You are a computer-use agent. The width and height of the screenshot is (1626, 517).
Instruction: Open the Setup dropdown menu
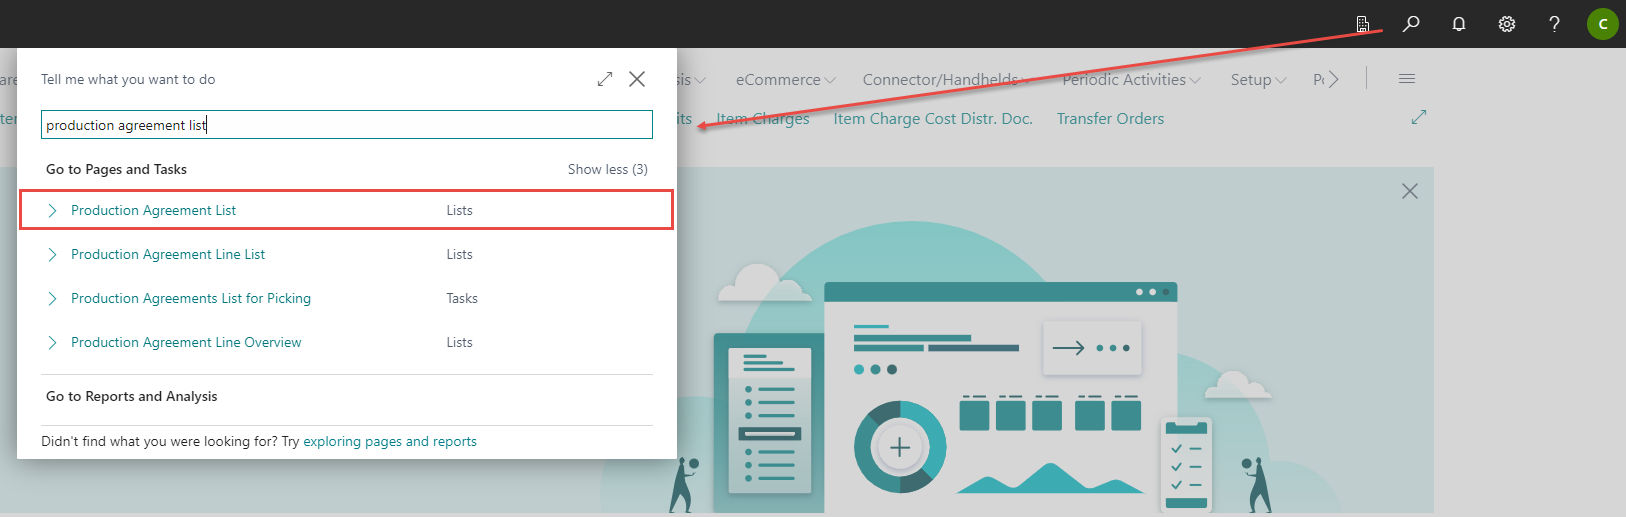point(1258,80)
